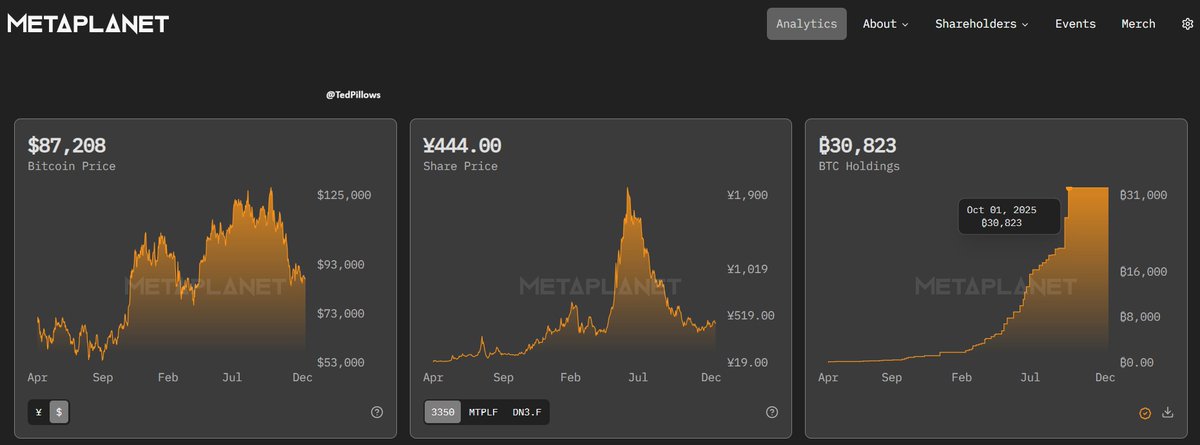Open the Merch page

pos(1138,24)
